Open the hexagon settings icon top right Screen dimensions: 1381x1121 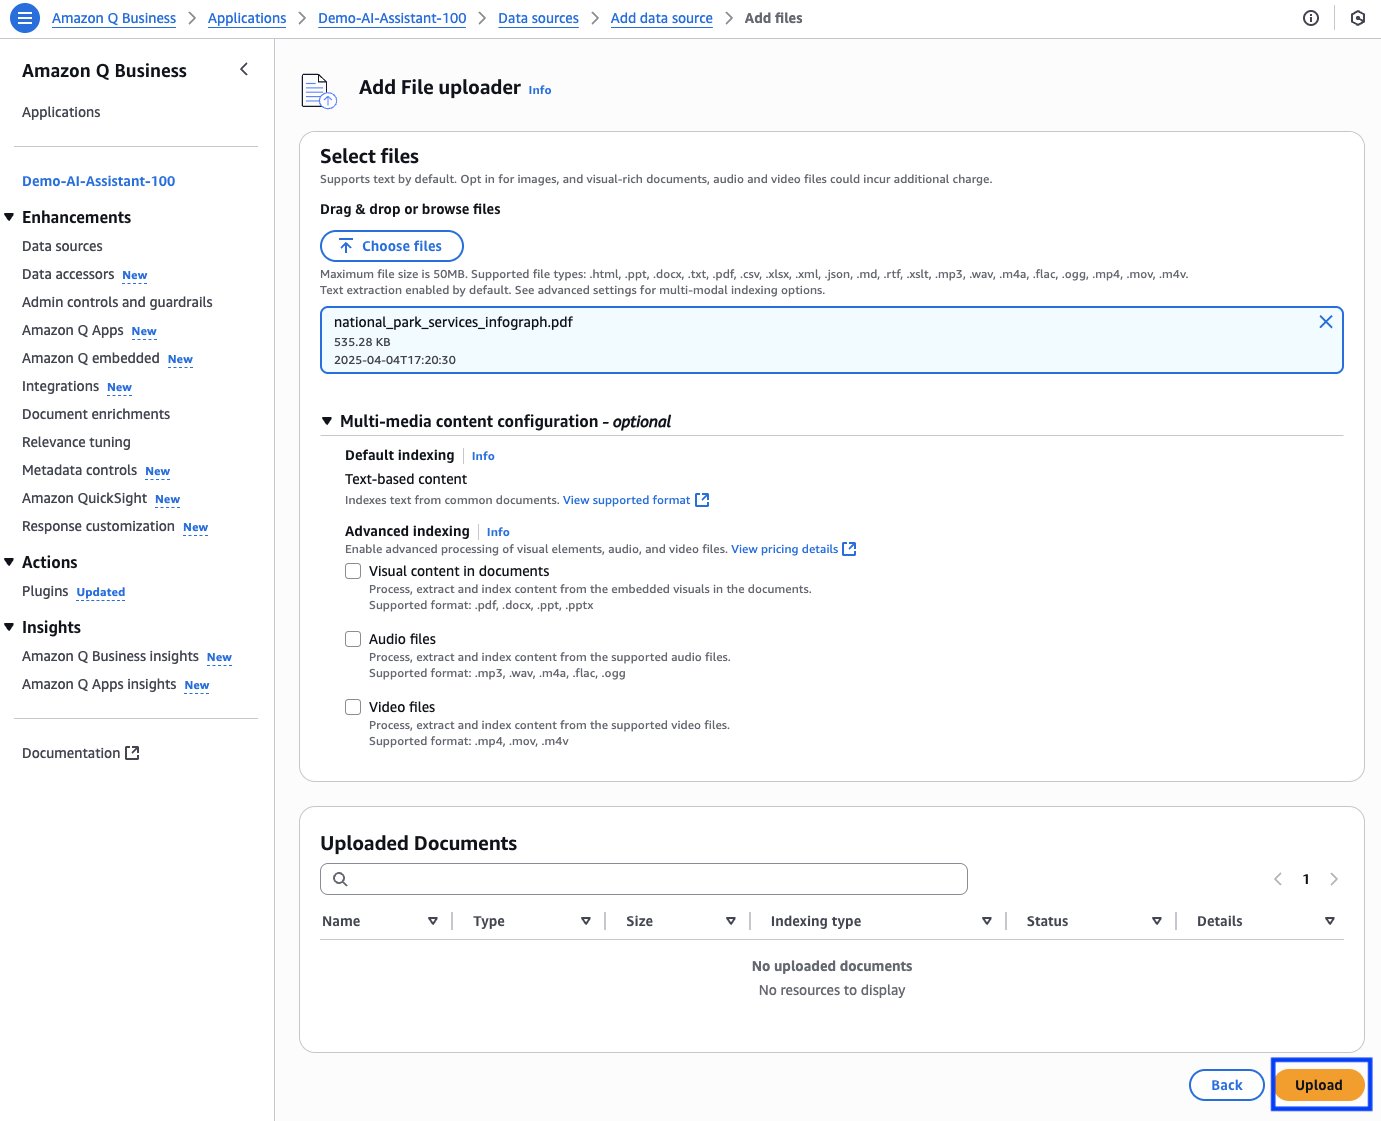tap(1357, 18)
